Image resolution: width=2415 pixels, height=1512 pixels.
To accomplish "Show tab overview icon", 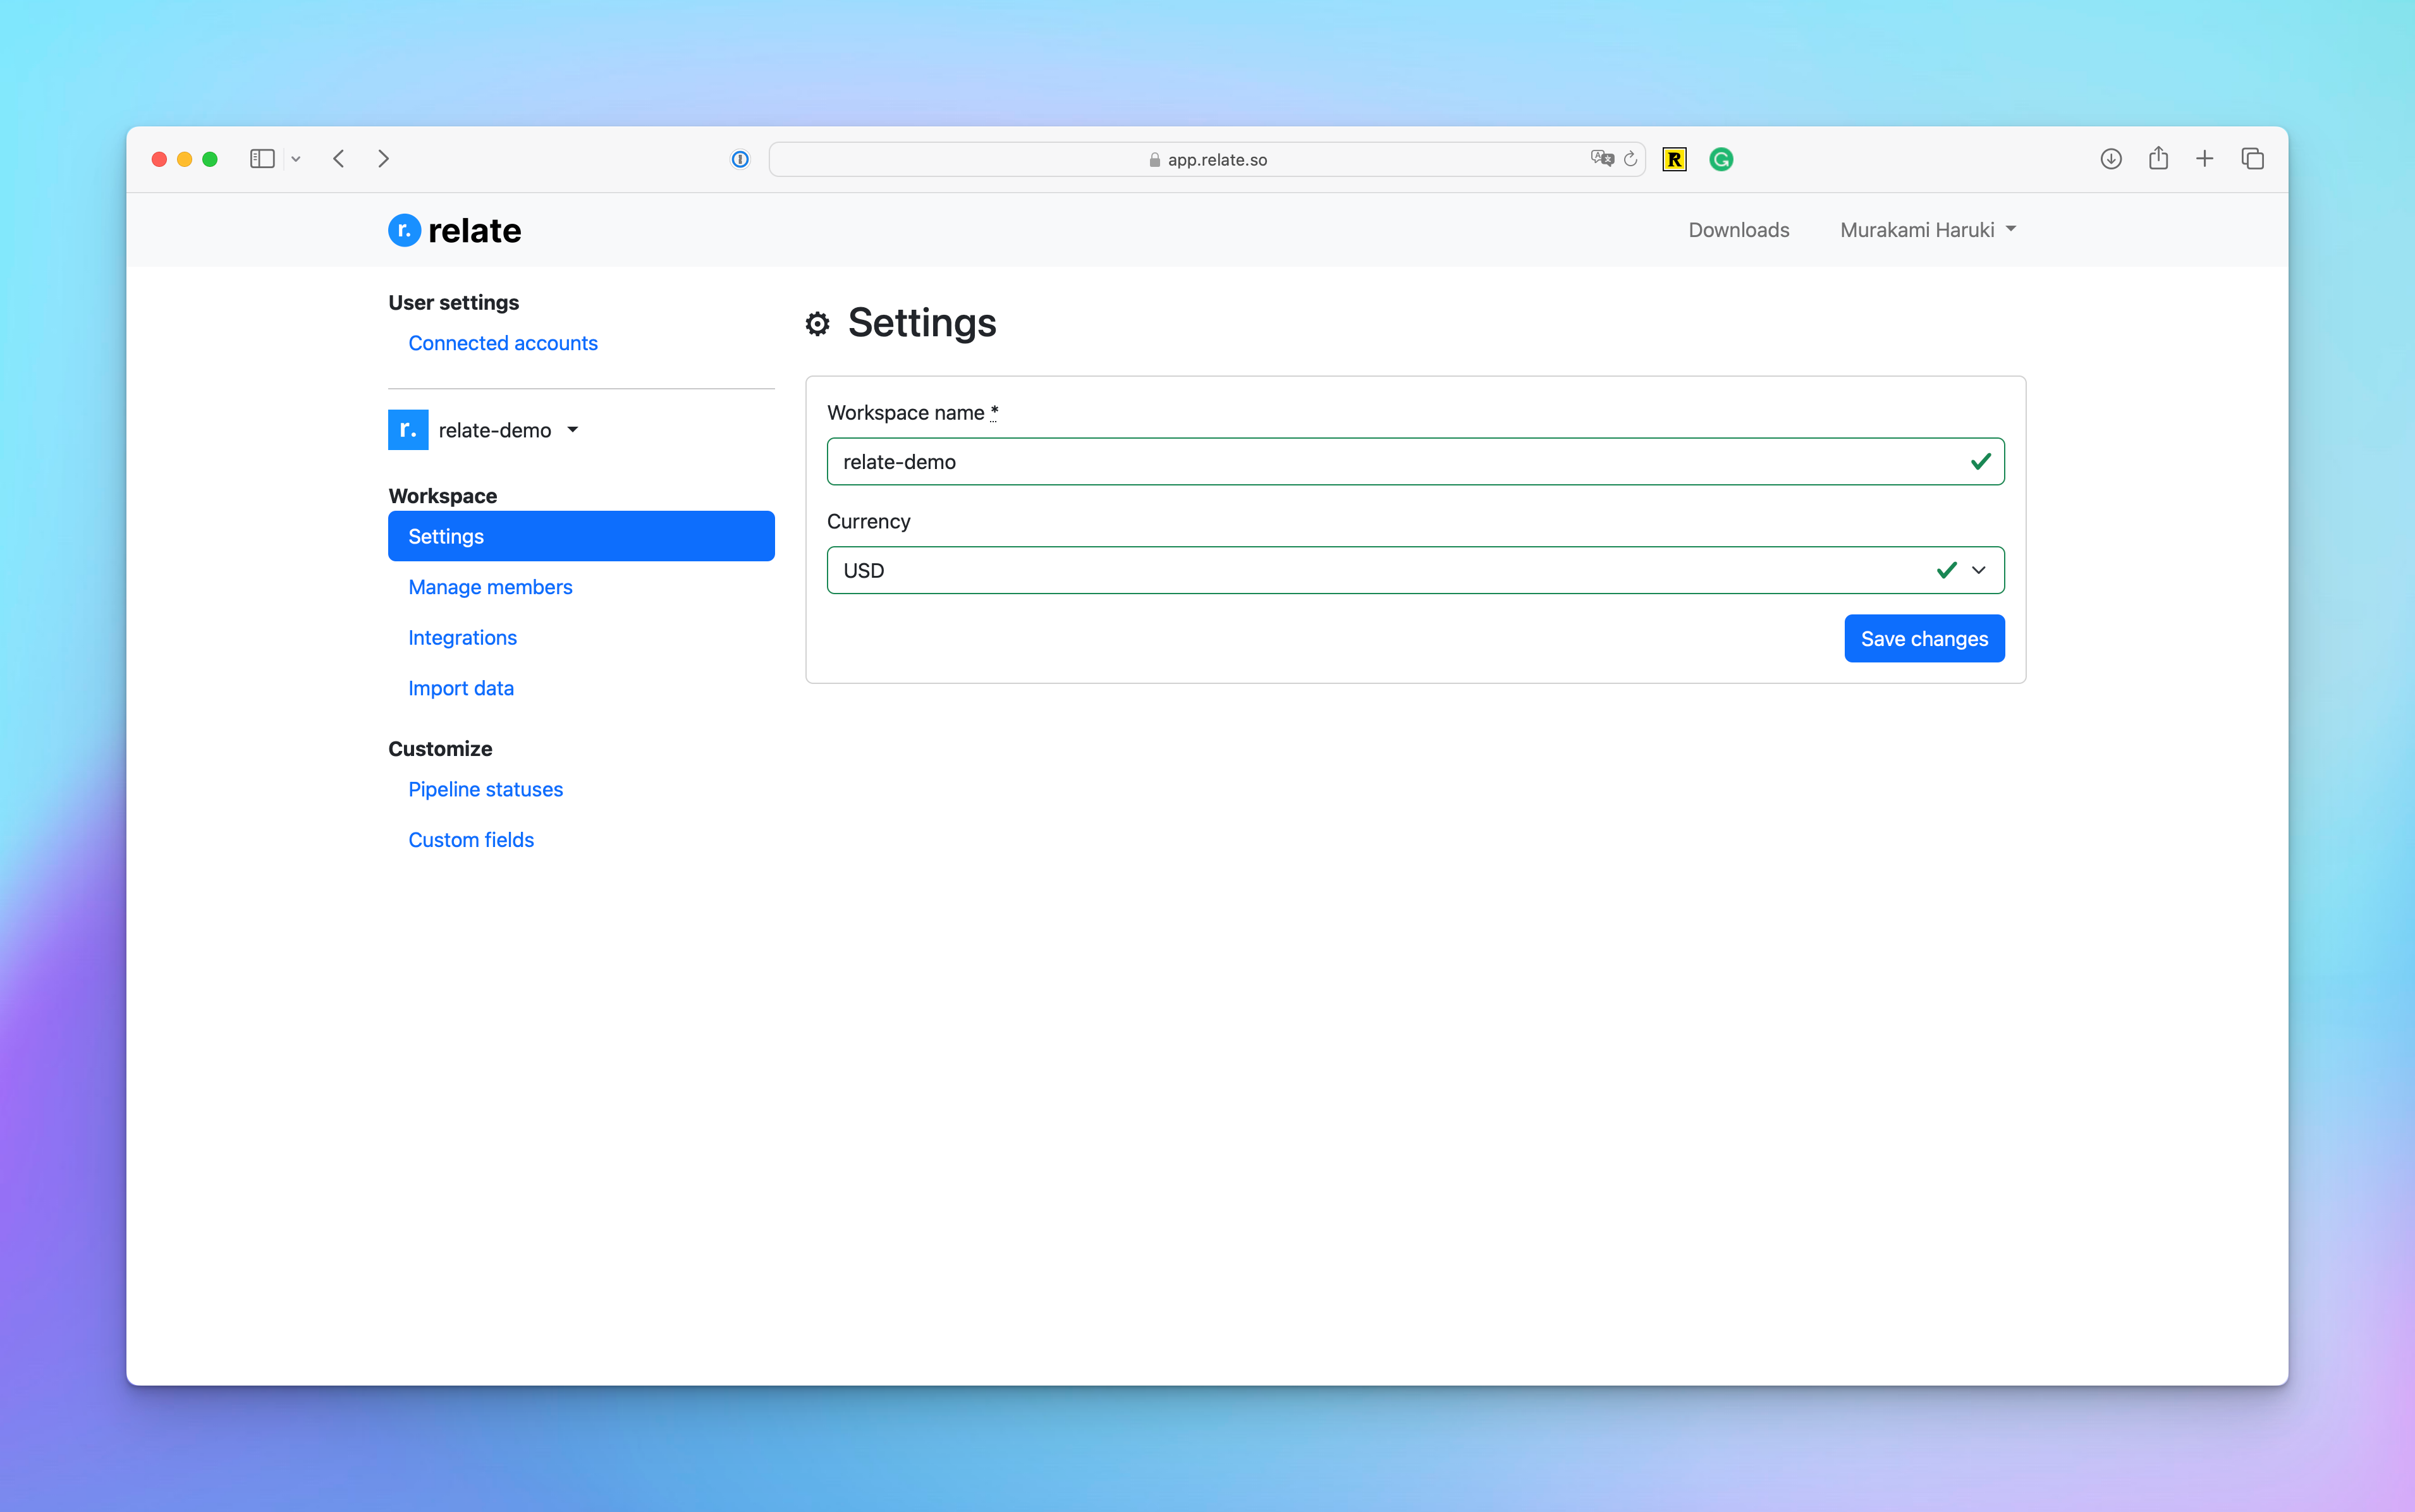I will [2252, 159].
